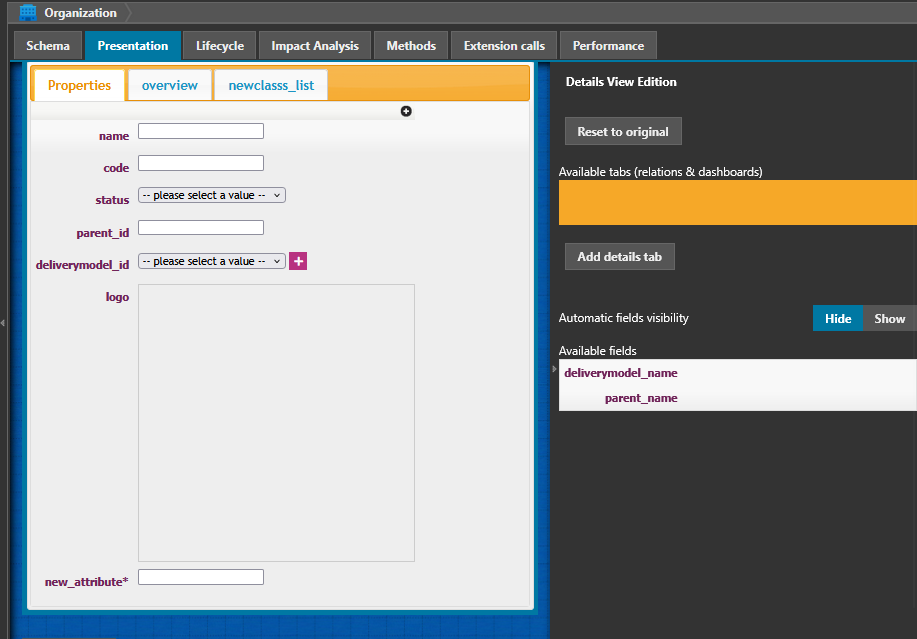Click the name text input field

[201, 131]
